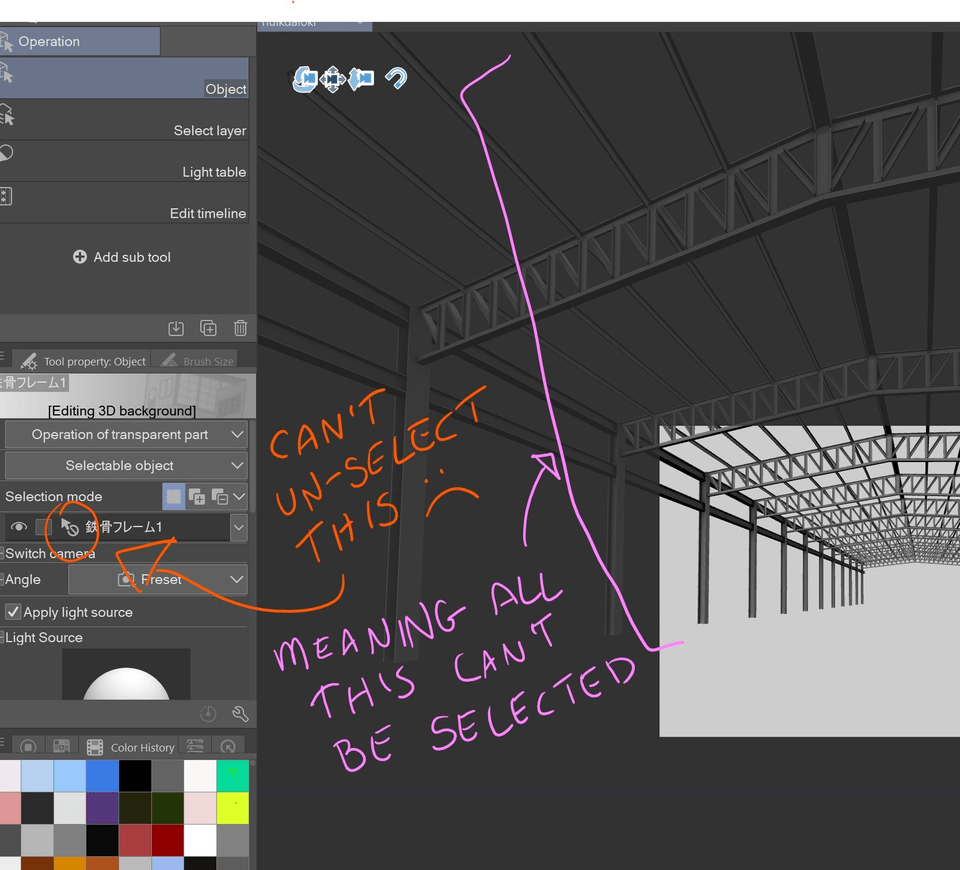This screenshot has width=960, height=870.
Task: Open the Tool property: Object tab
Action: (83, 361)
